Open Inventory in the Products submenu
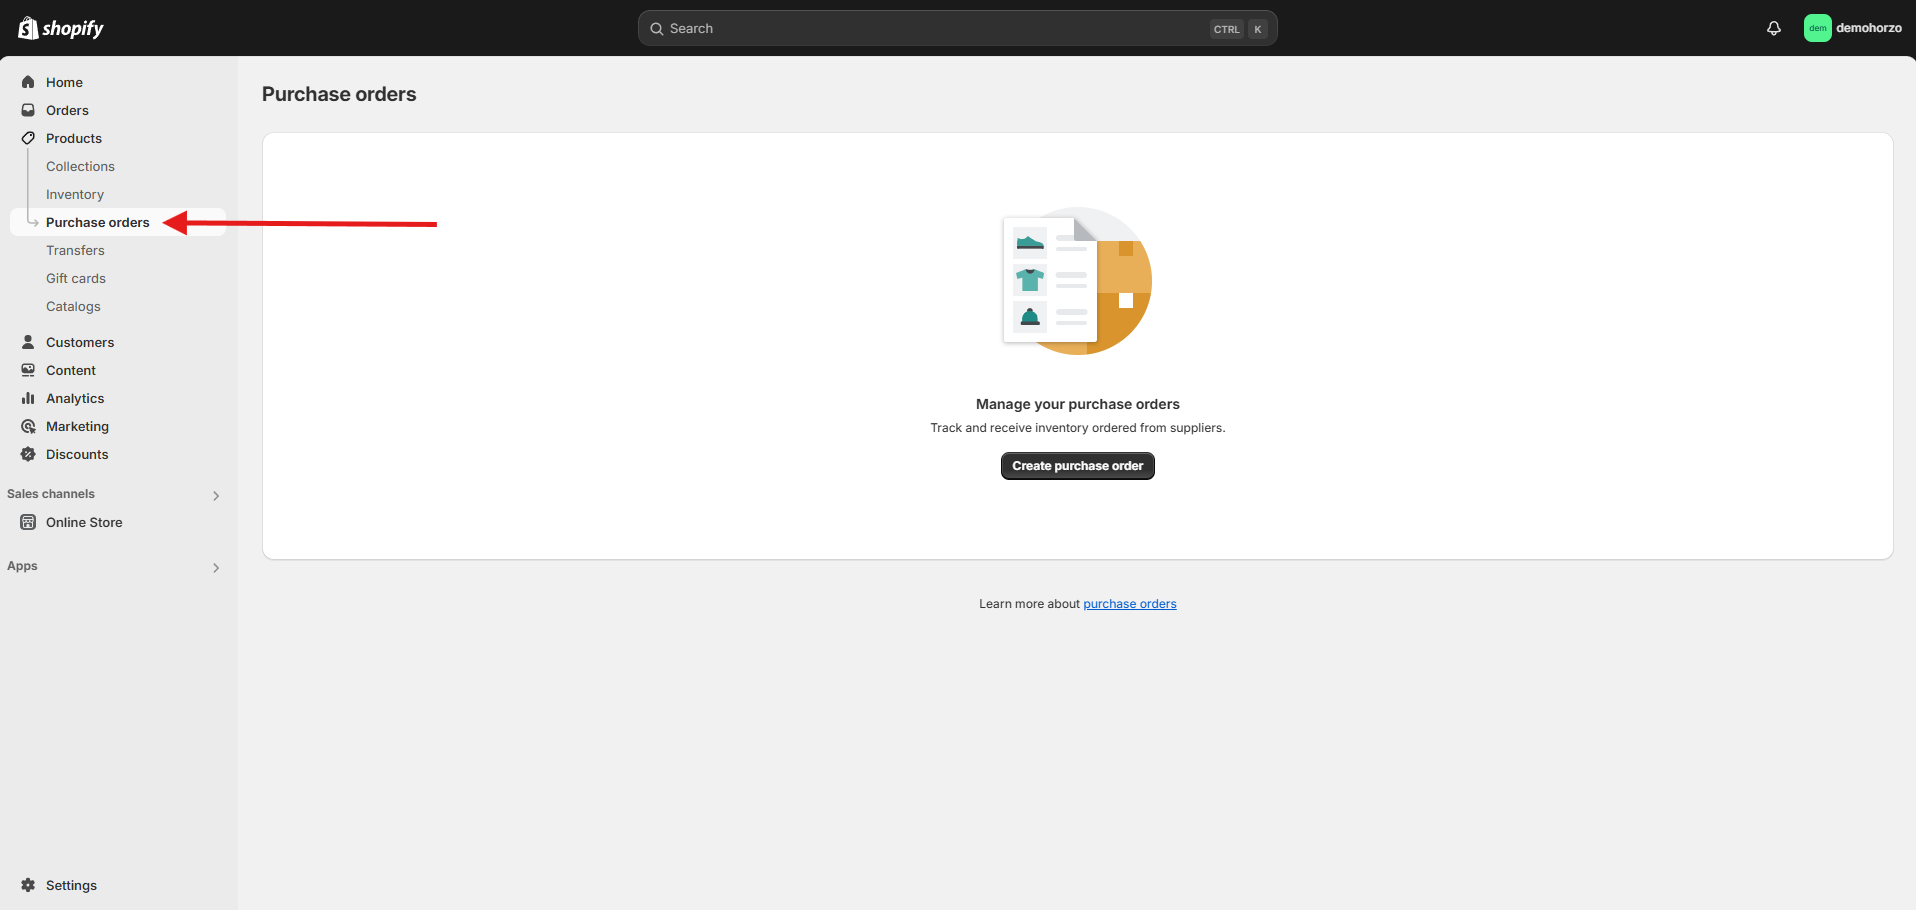1916x910 pixels. 75,194
